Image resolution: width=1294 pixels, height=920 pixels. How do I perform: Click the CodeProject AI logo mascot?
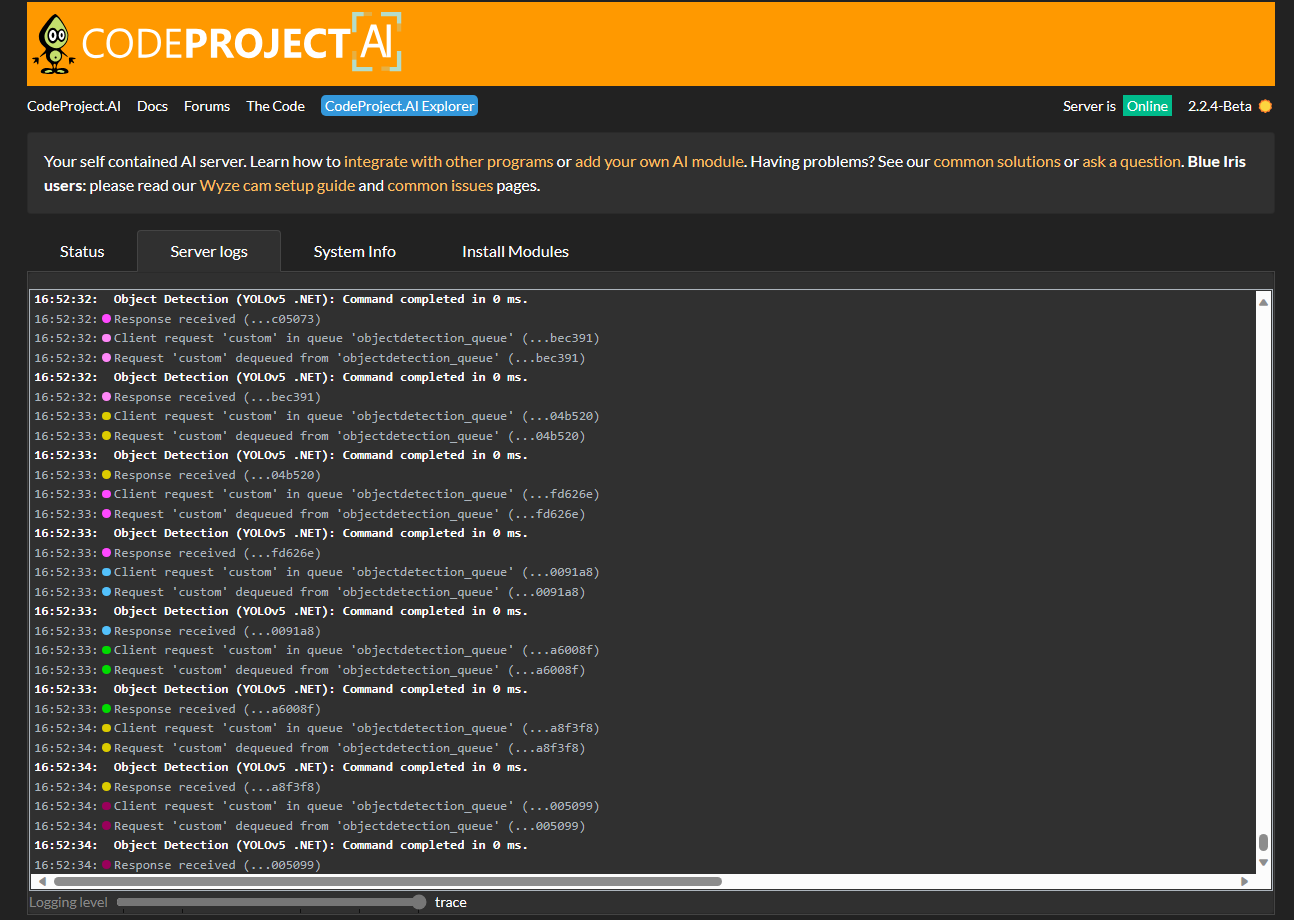[54, 44]
